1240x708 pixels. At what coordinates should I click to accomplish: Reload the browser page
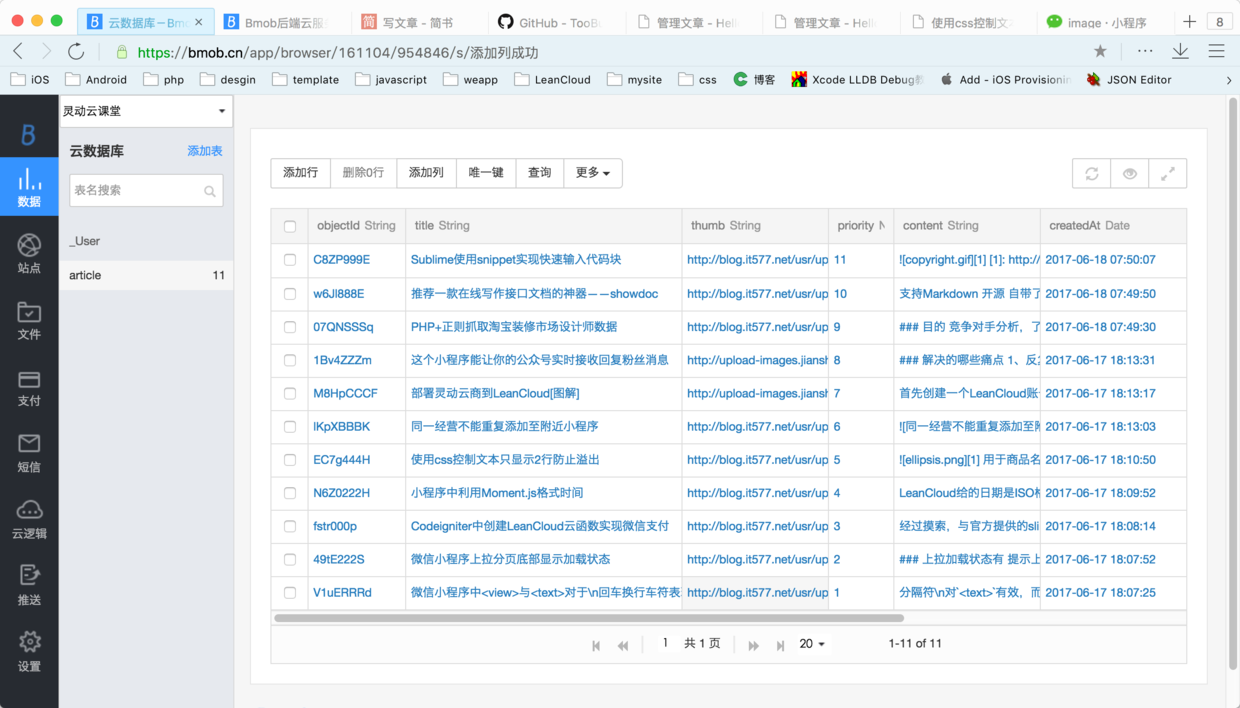pos(76,51)
